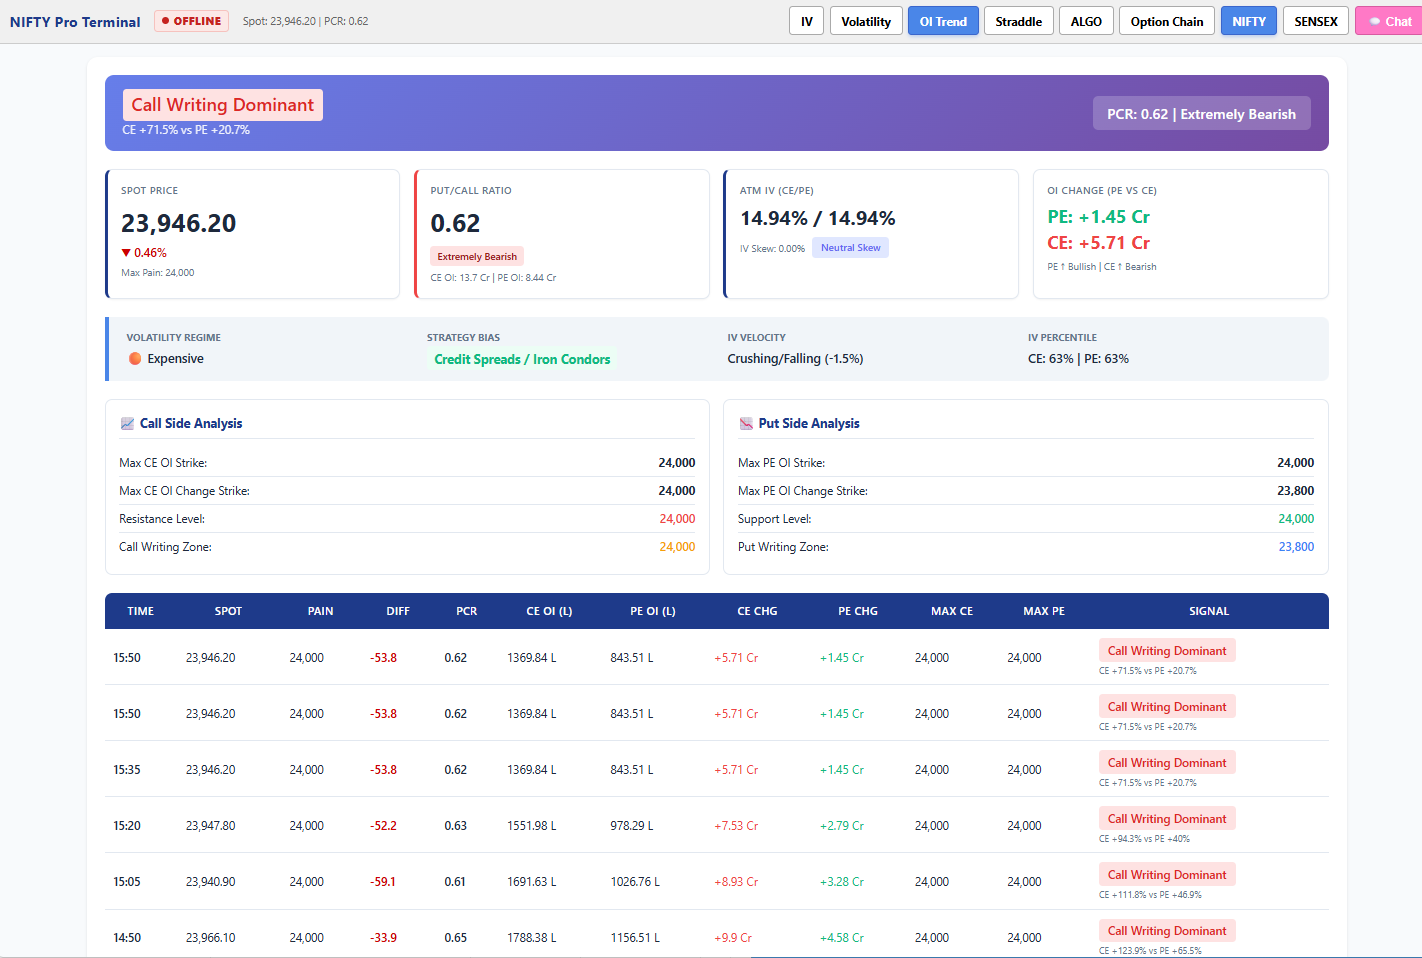The width and height of the screenshot is (1422, 958).
Task: Select the OI Trend tab
Action: point(943,21)
